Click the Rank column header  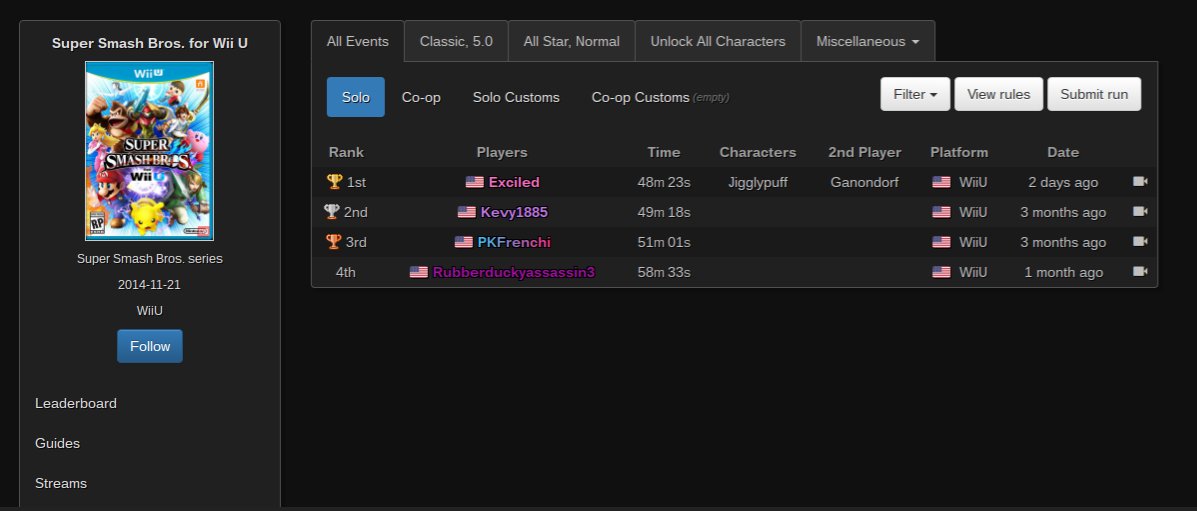click(346, 152)
